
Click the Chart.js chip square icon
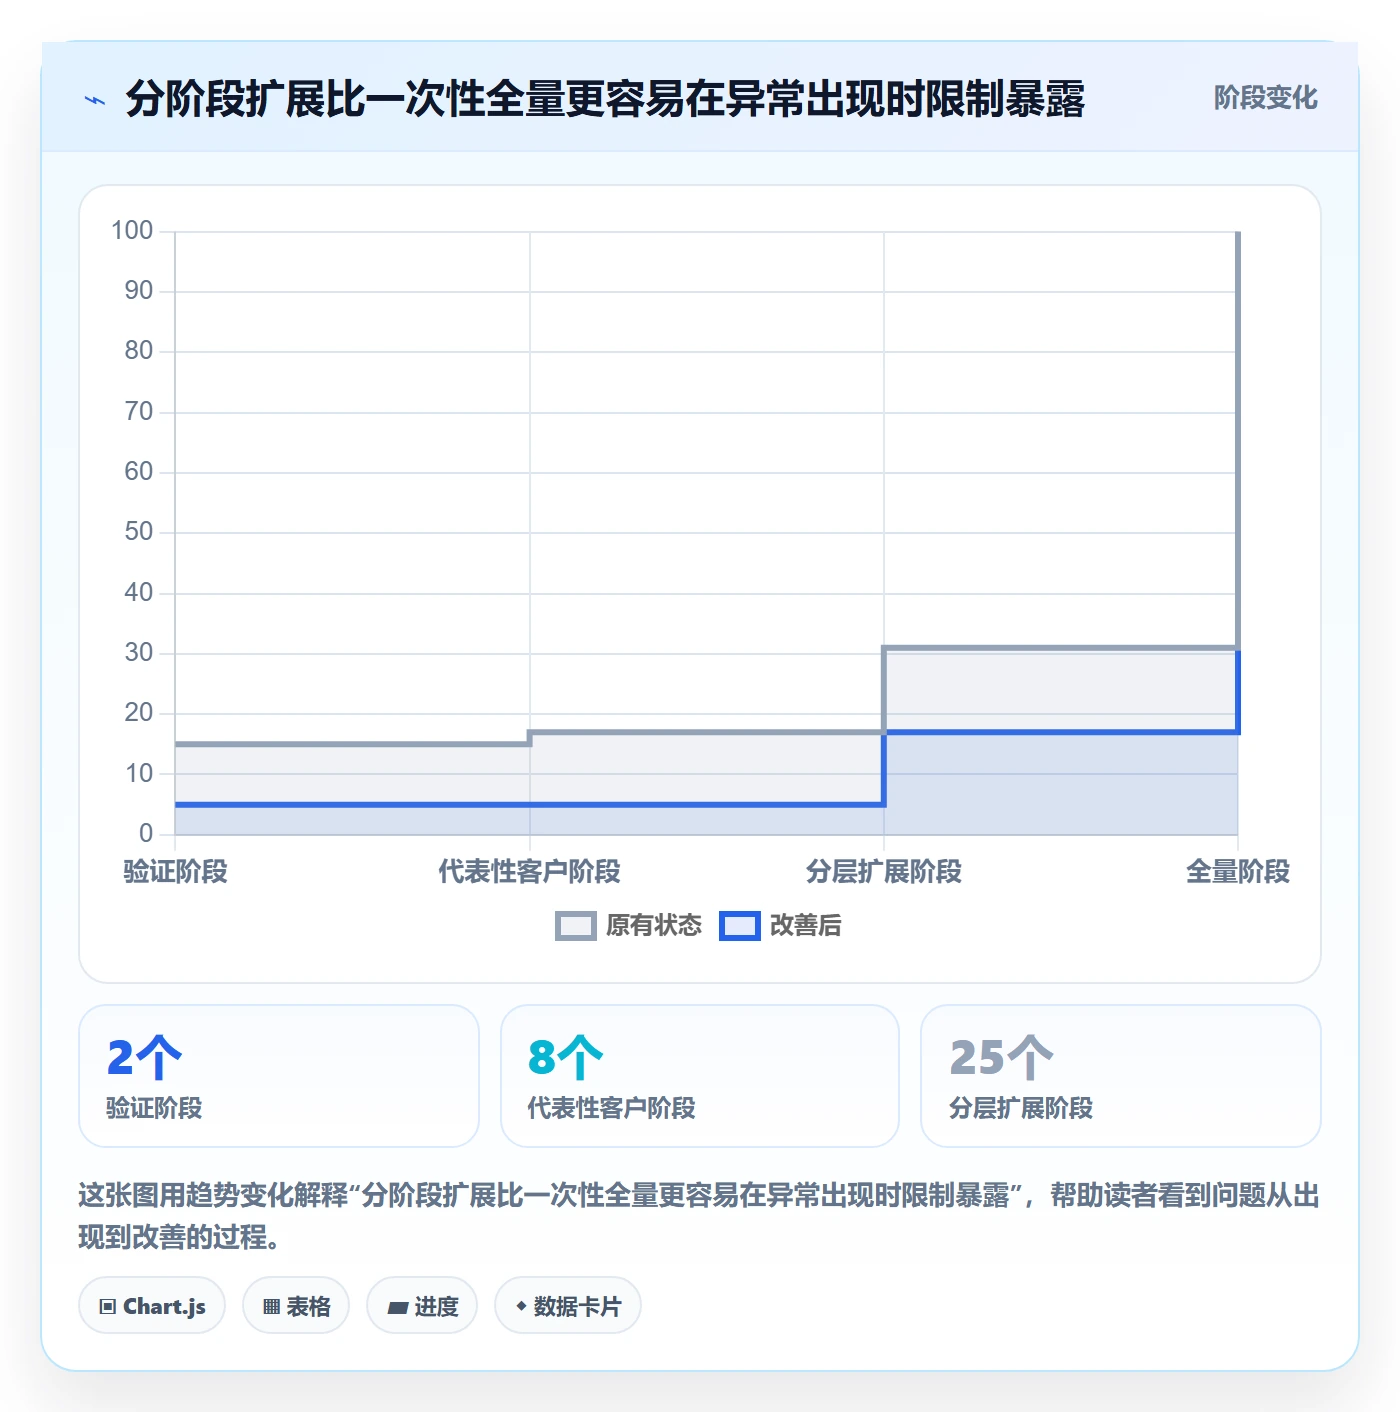click(107, 1307)
